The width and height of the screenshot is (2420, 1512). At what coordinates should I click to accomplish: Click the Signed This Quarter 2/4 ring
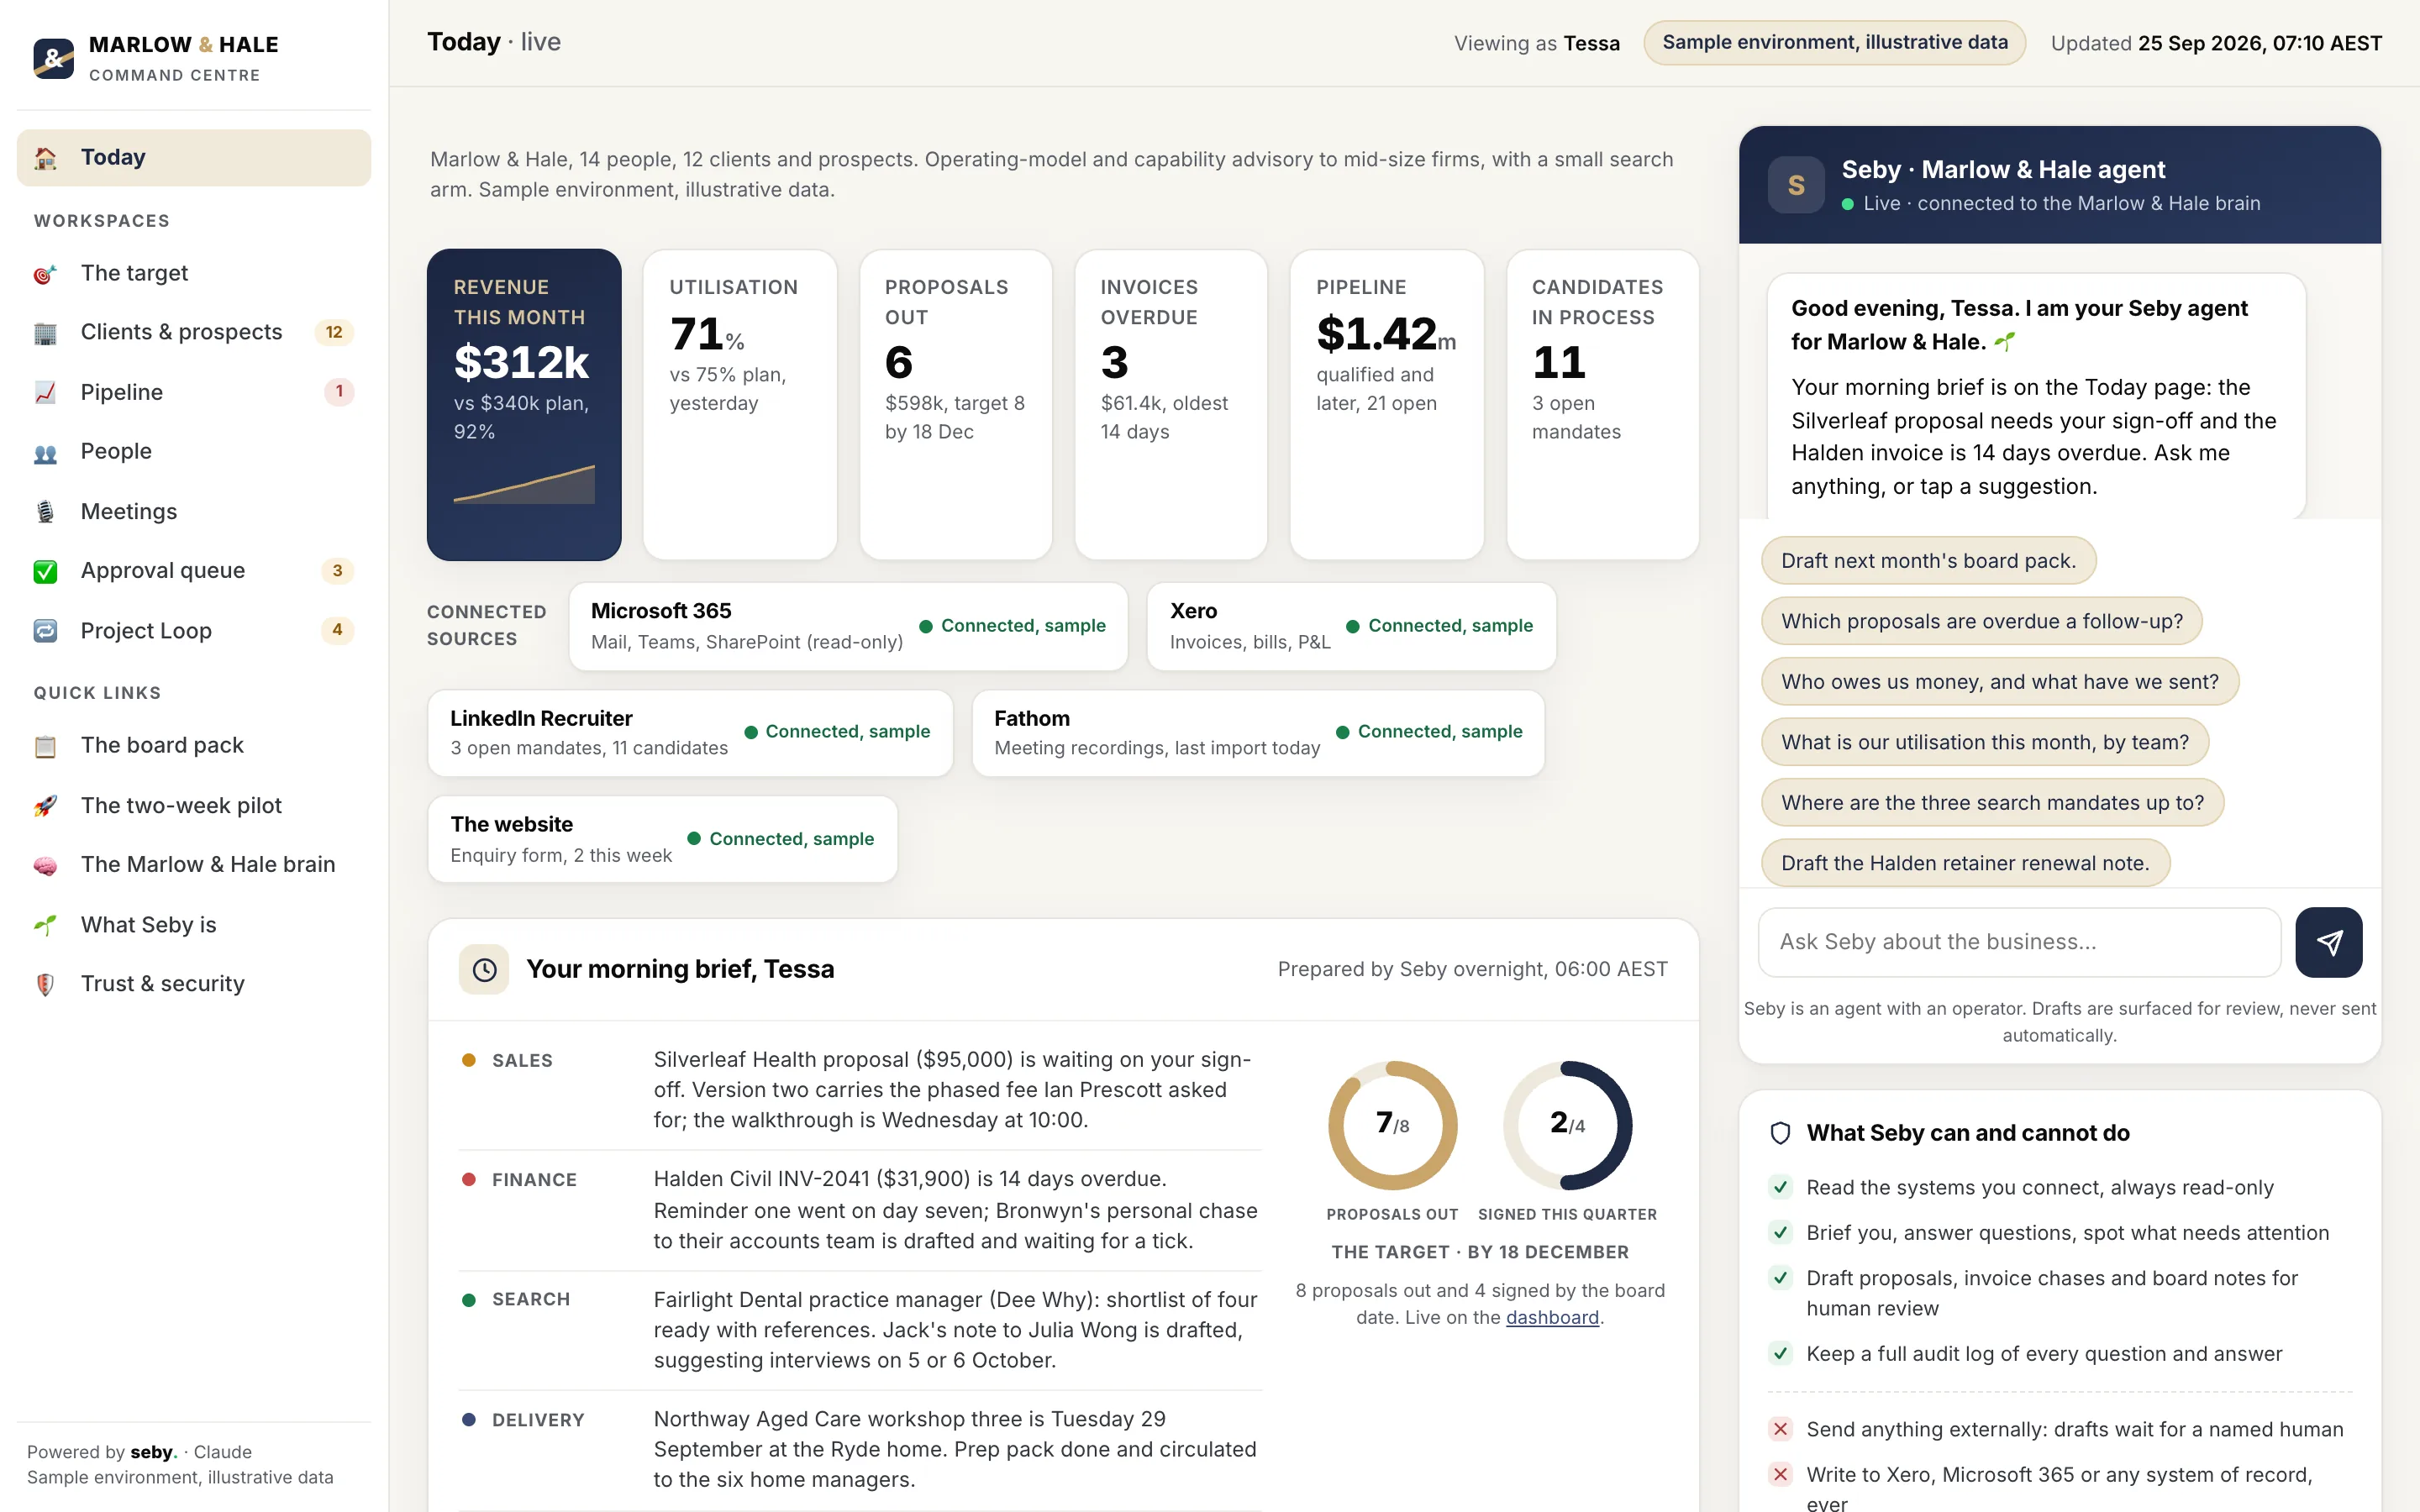1567,1125
